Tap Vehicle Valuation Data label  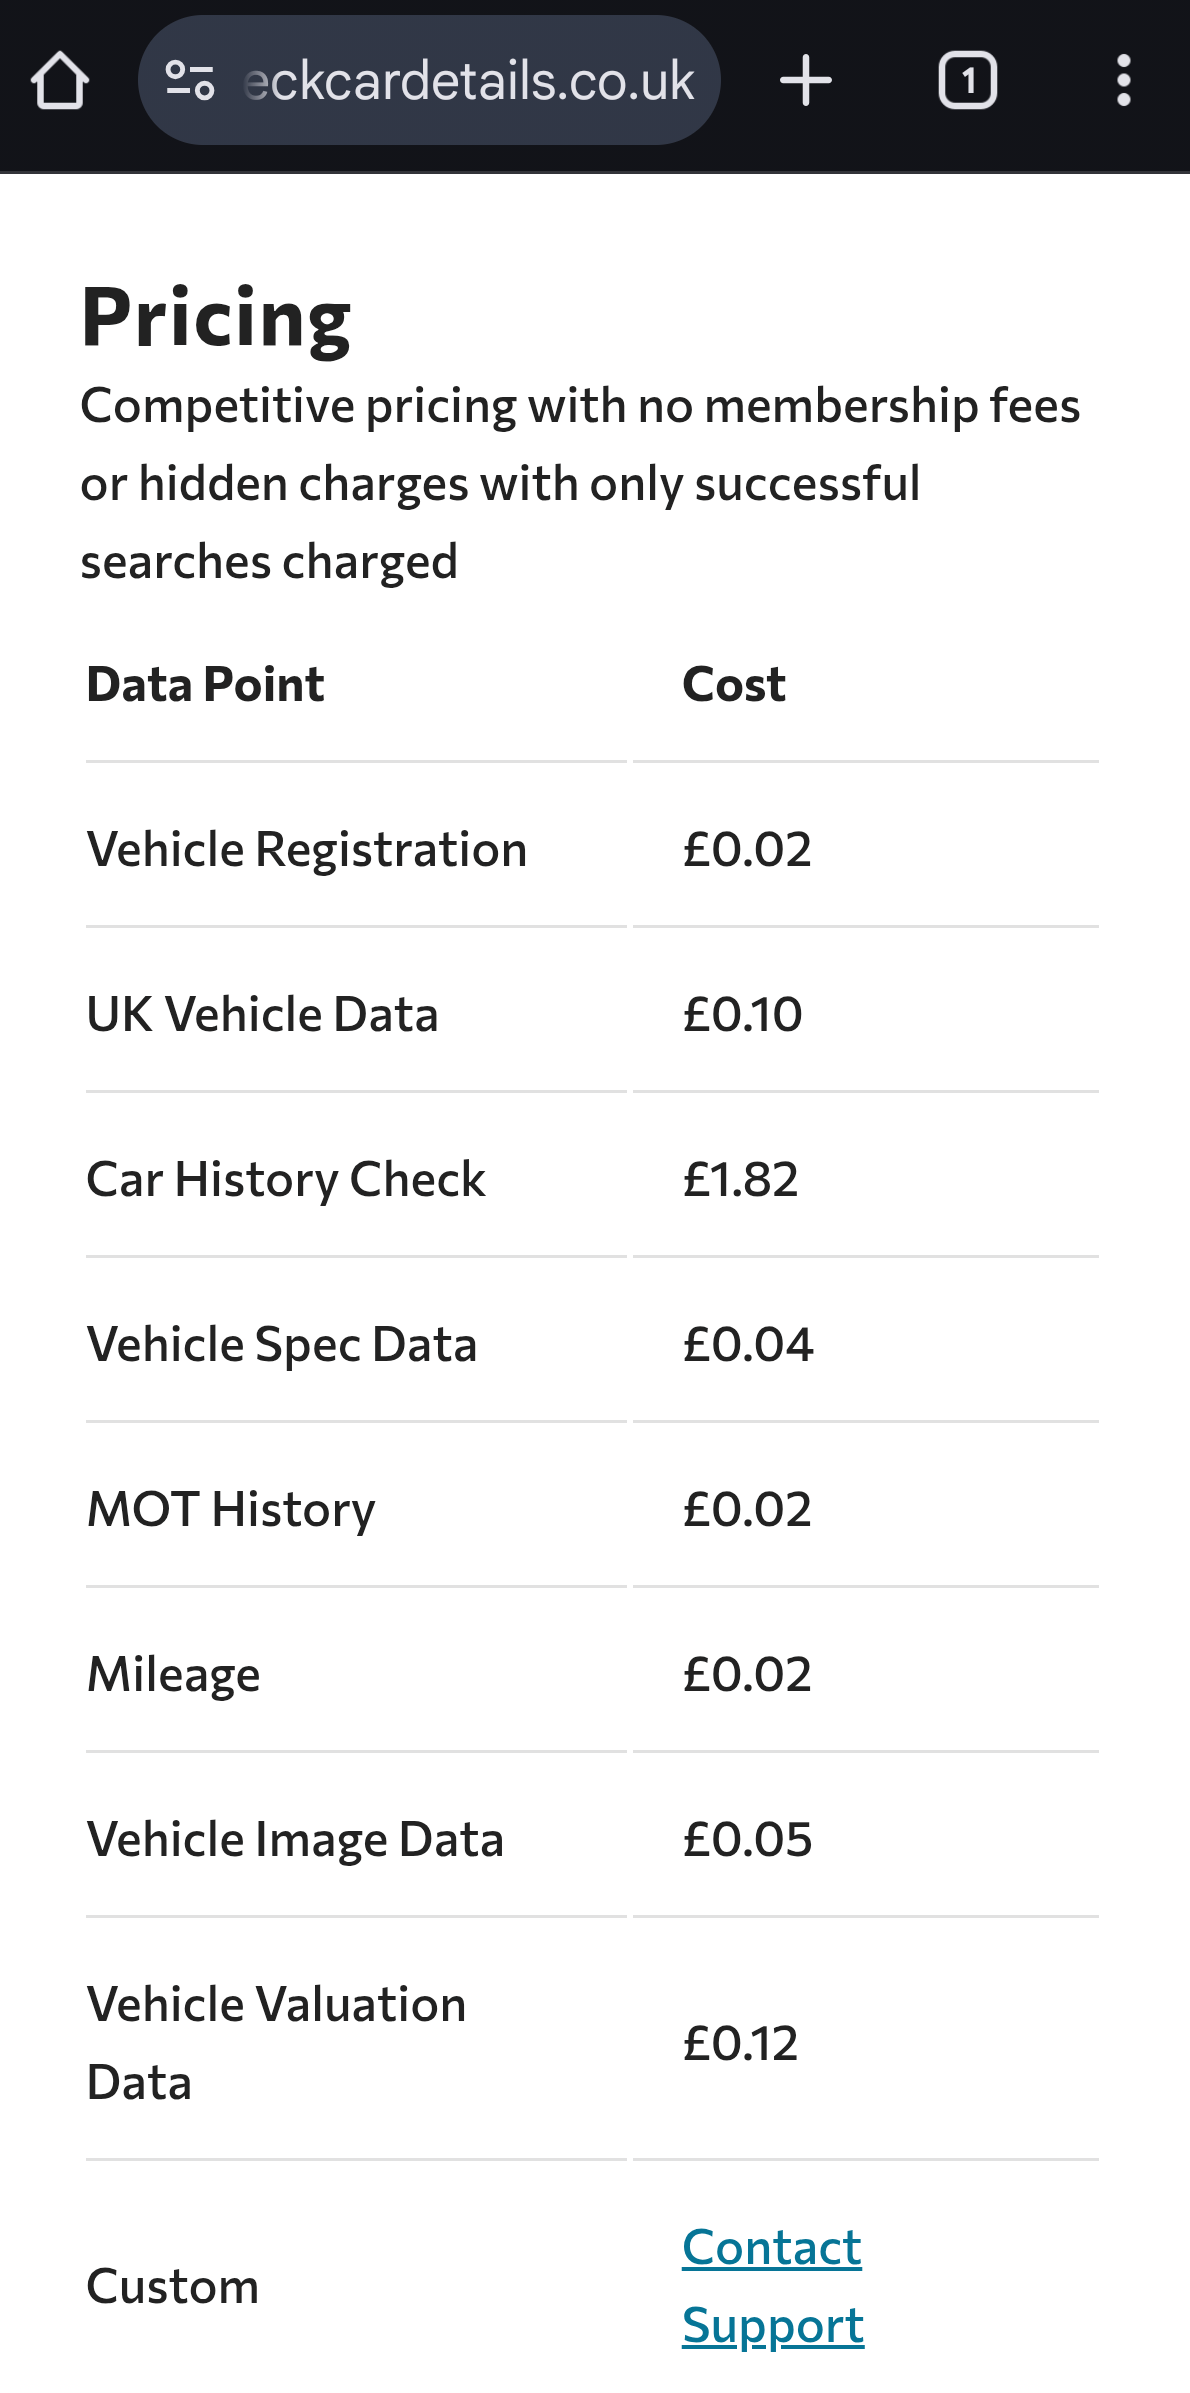(276, 2043)
